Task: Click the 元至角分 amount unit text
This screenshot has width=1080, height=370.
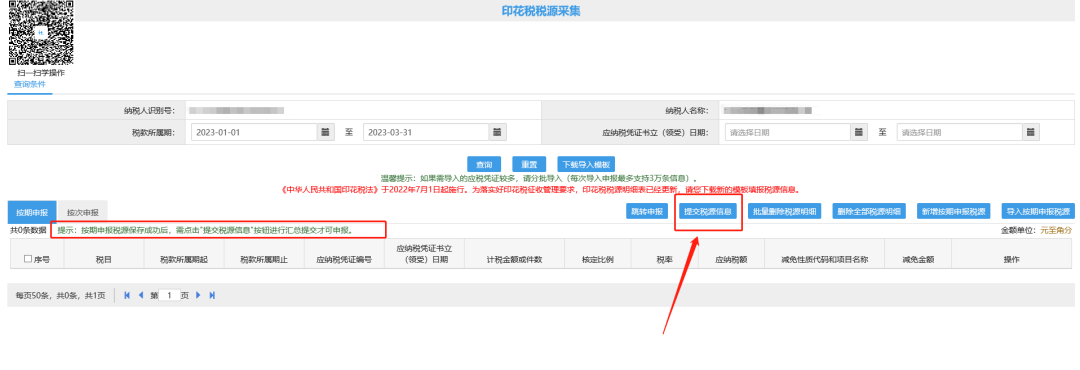Action: pos(1056,230)
